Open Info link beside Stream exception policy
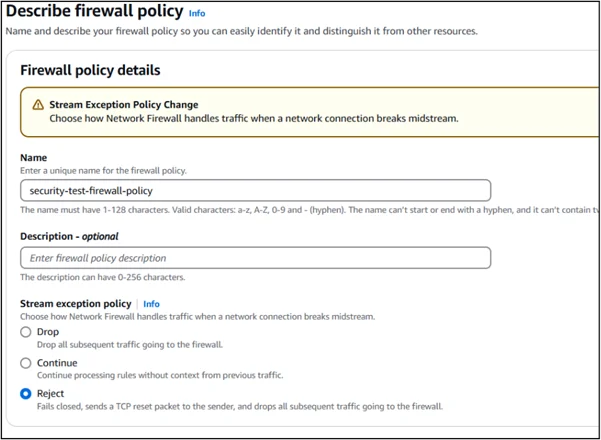Image resolution: width=601 pixels, height=440 pixels. click(151, 304)
